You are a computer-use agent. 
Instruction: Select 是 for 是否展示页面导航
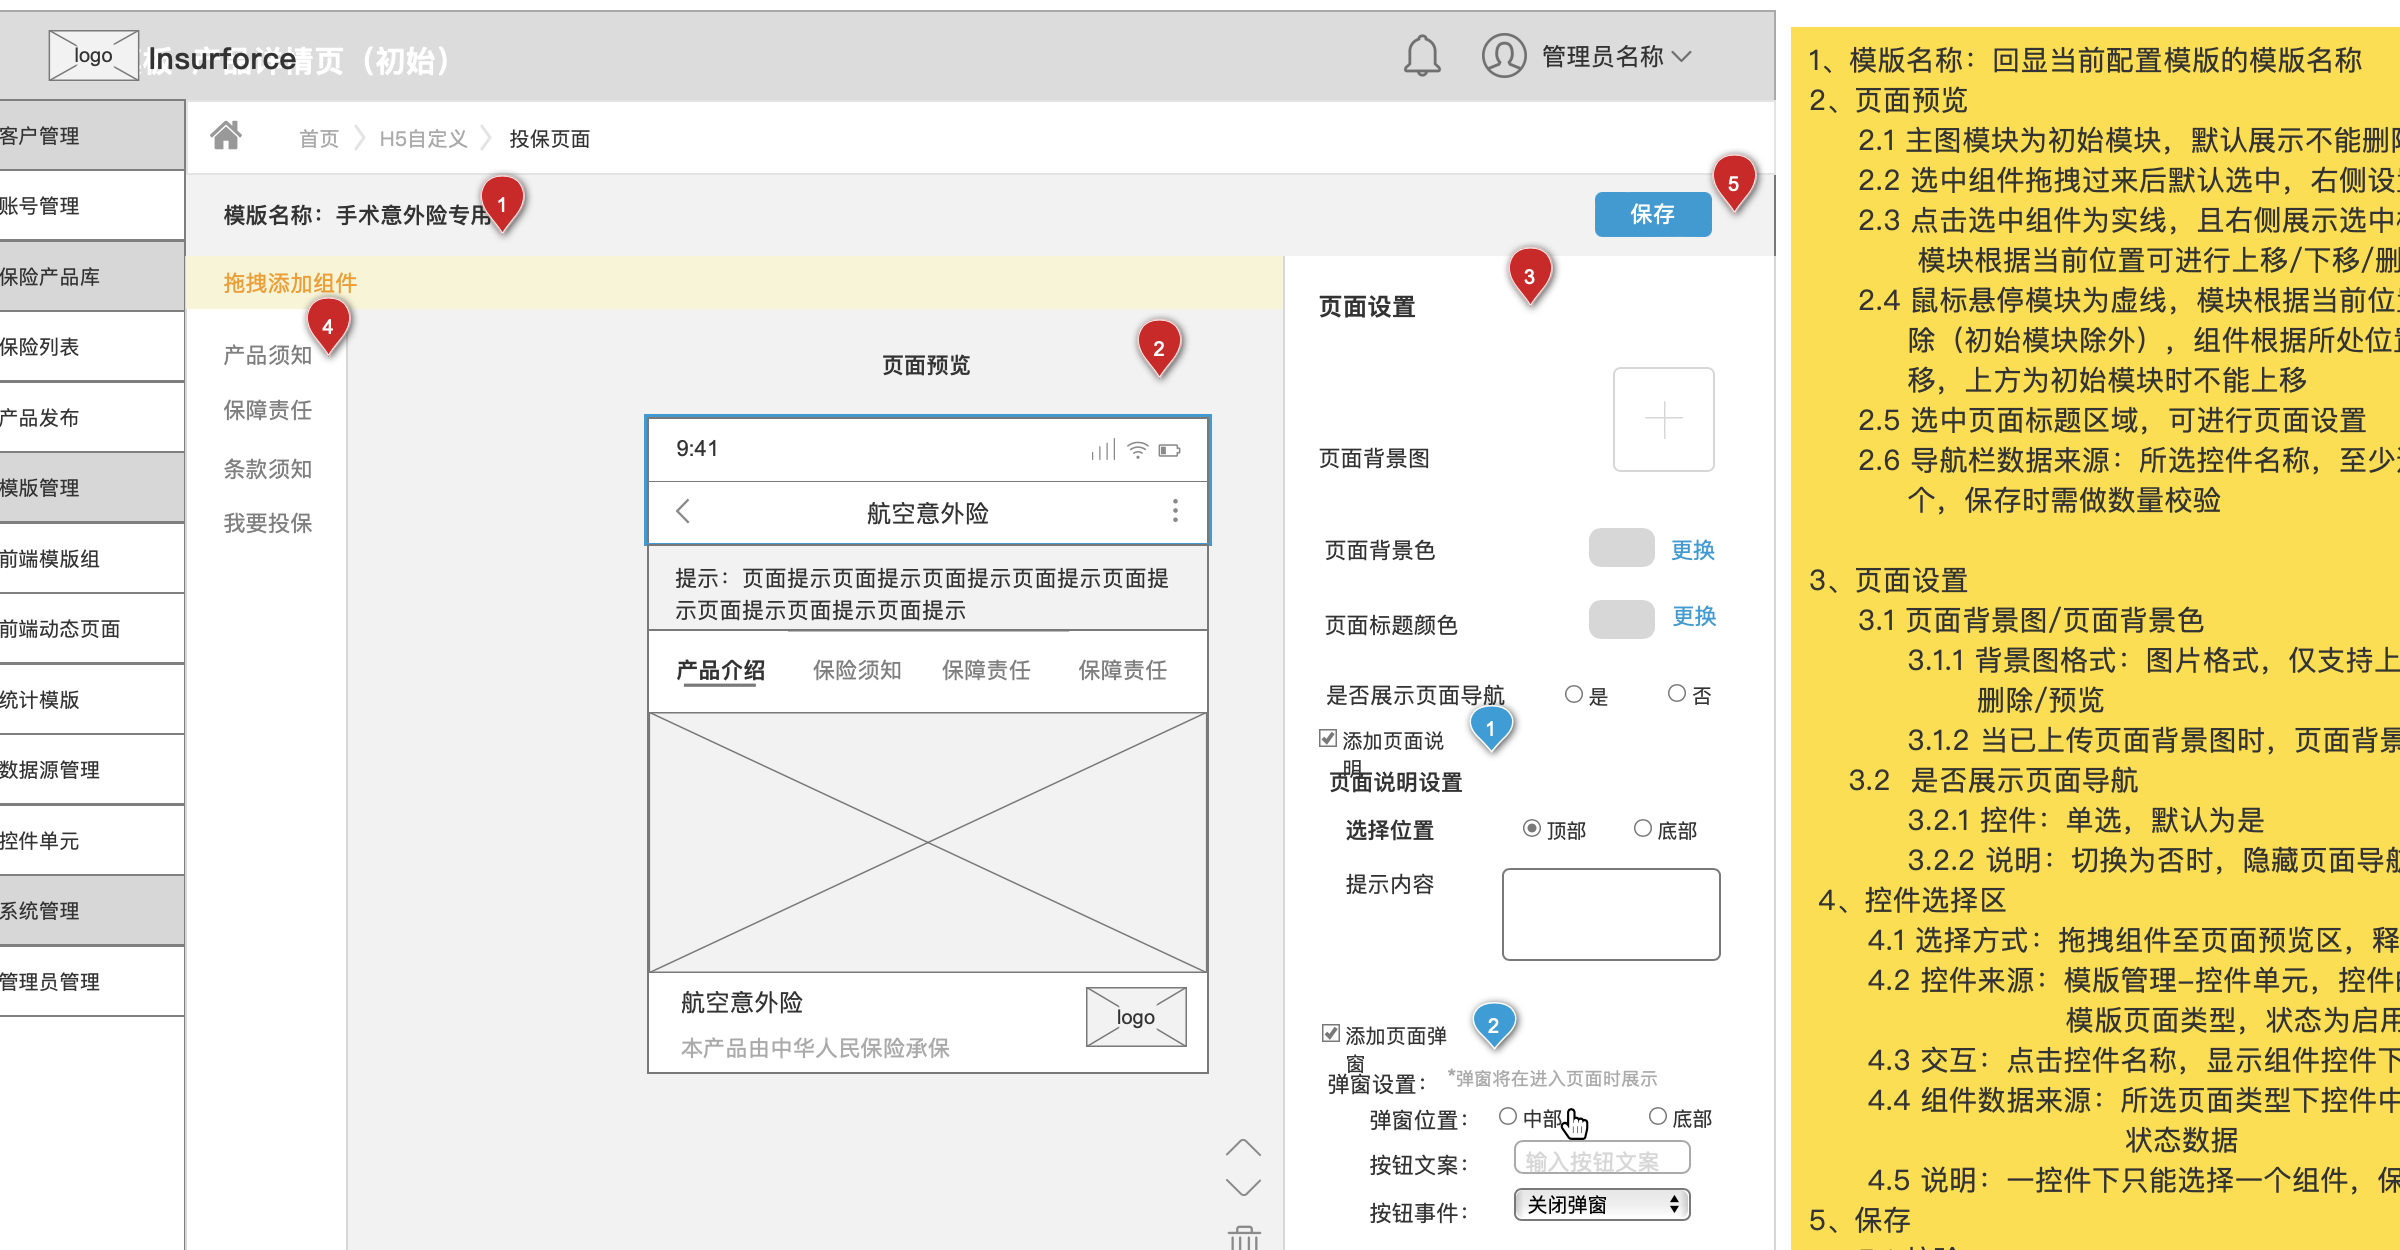1574,694
